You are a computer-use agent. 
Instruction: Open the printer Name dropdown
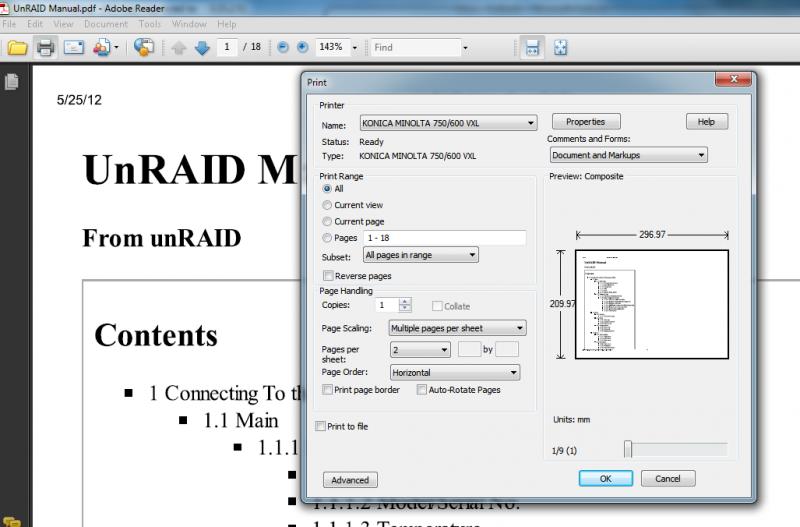tap(448, 124)
